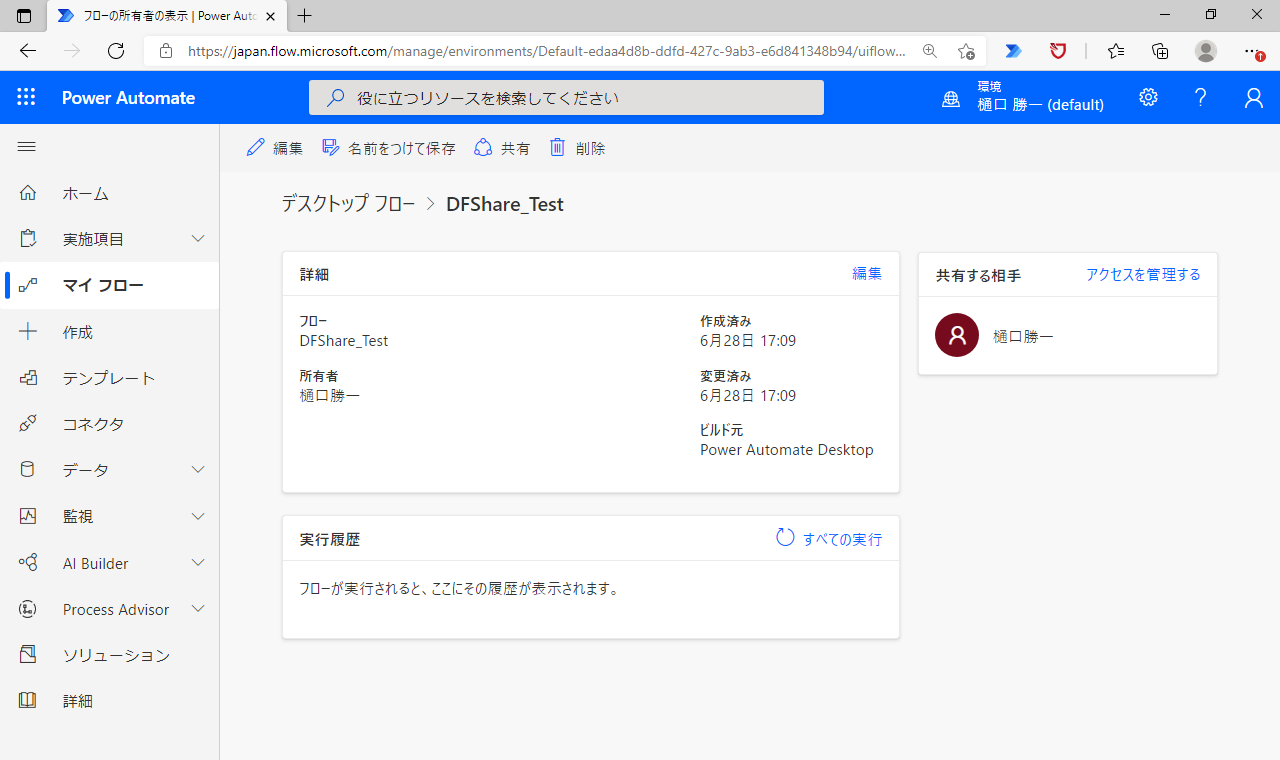This screenshot has height=760, width=1280.
Task: Open the browser zoom magnifier icon
Action: point(930,51)
